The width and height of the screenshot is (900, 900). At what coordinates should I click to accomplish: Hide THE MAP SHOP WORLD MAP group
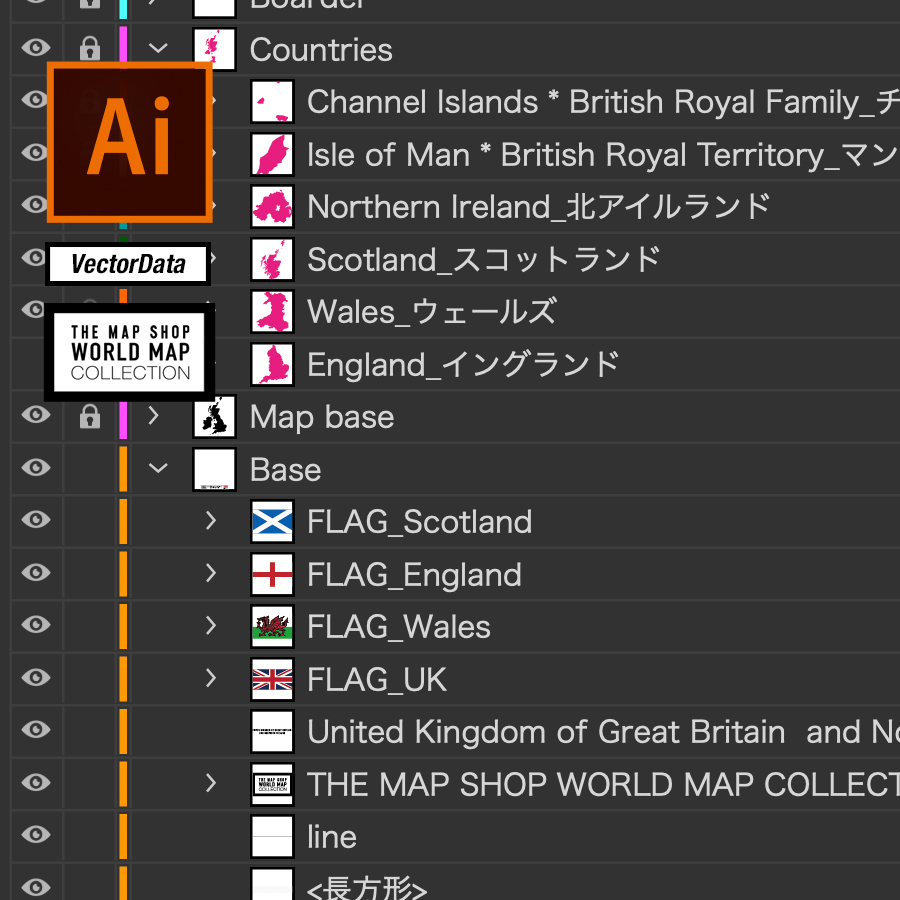tap(36, 782)
